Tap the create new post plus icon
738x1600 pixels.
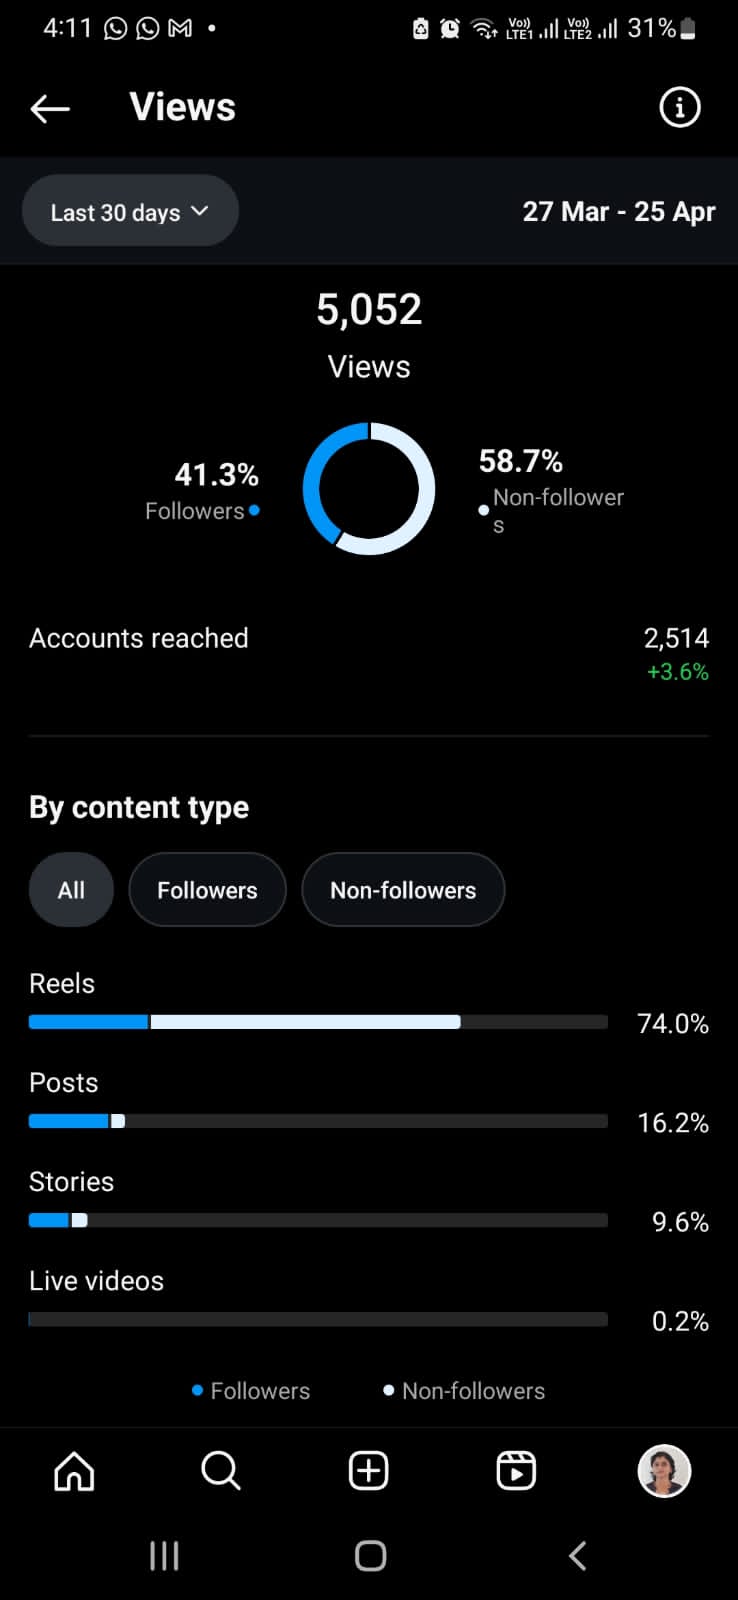coord(368,1471)
